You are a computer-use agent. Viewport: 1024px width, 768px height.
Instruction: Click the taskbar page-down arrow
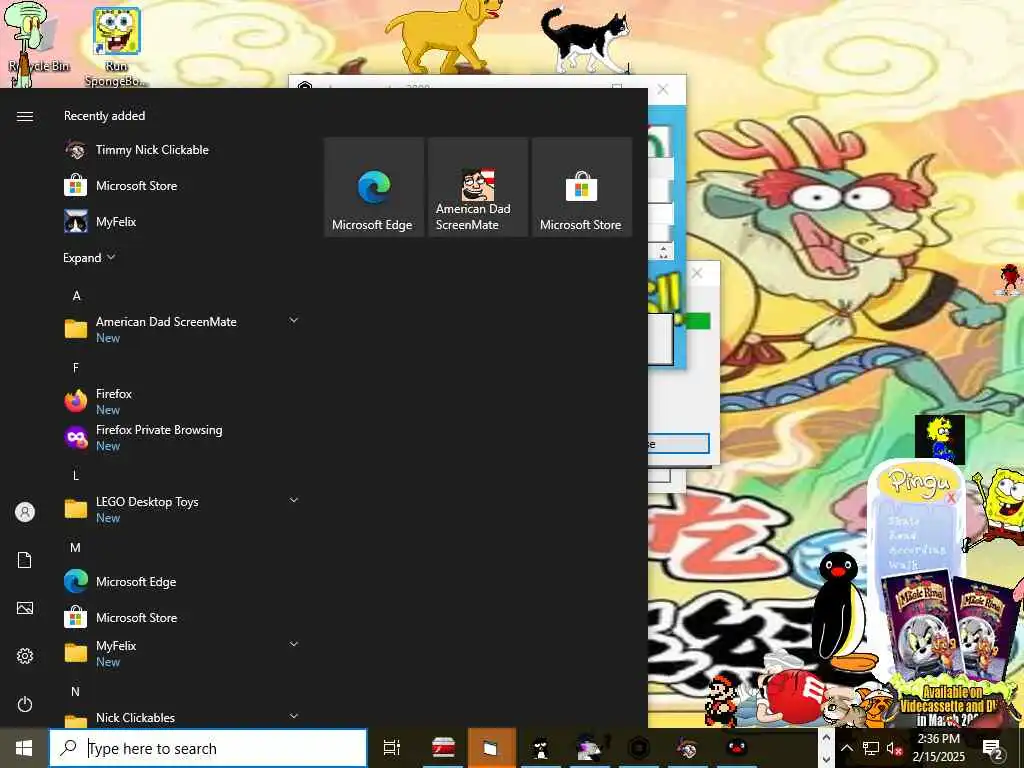tap(826, 759)
